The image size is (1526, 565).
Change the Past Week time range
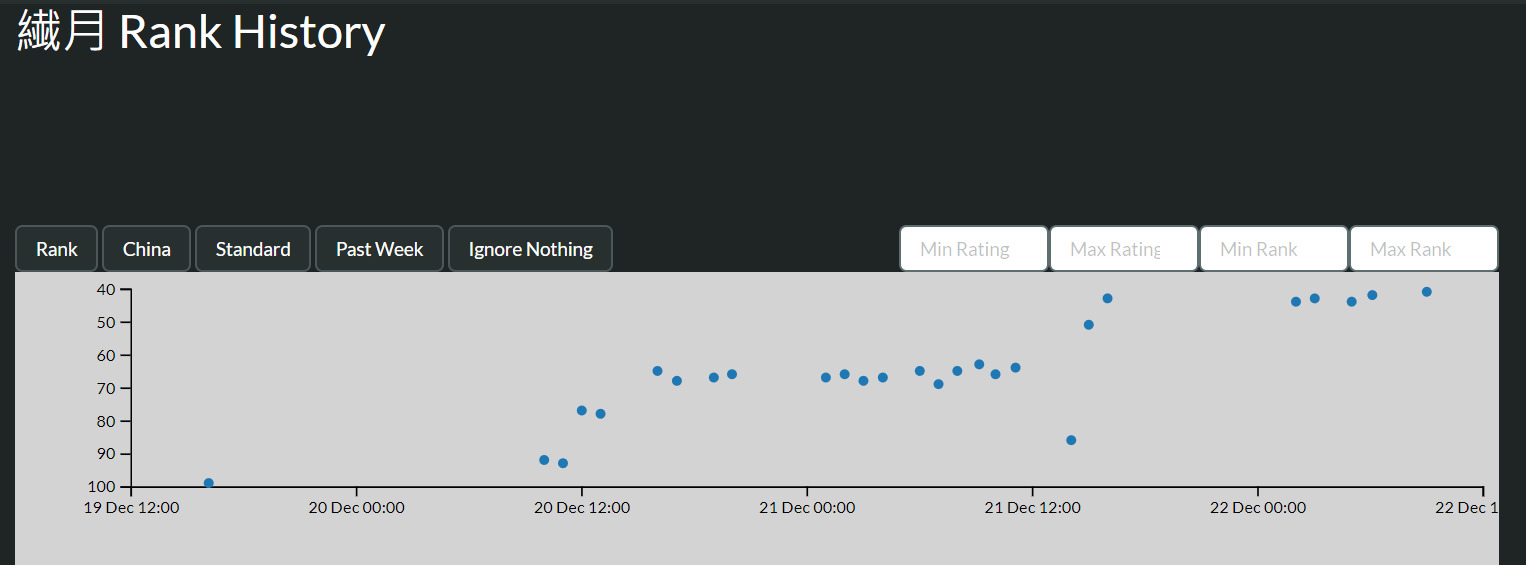[x=379, y=249]
